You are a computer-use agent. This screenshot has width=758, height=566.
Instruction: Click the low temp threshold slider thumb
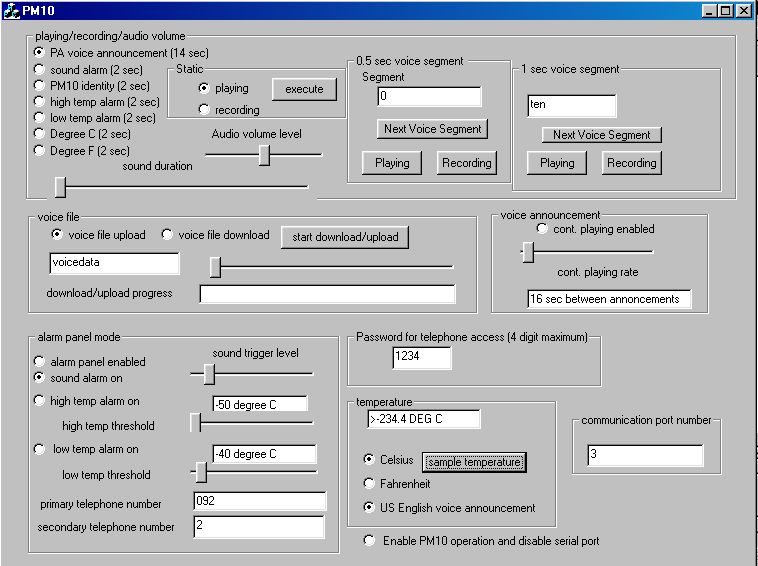[202, 472]
